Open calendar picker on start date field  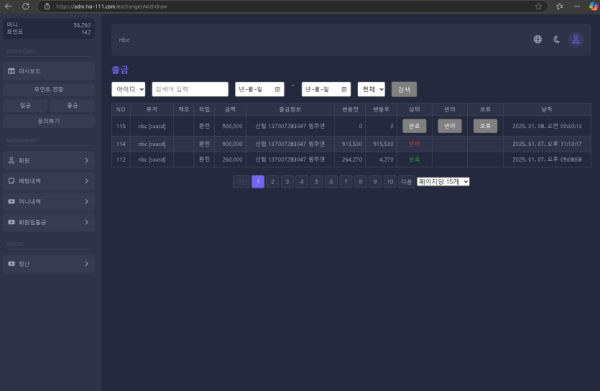(x=277, y=89)
